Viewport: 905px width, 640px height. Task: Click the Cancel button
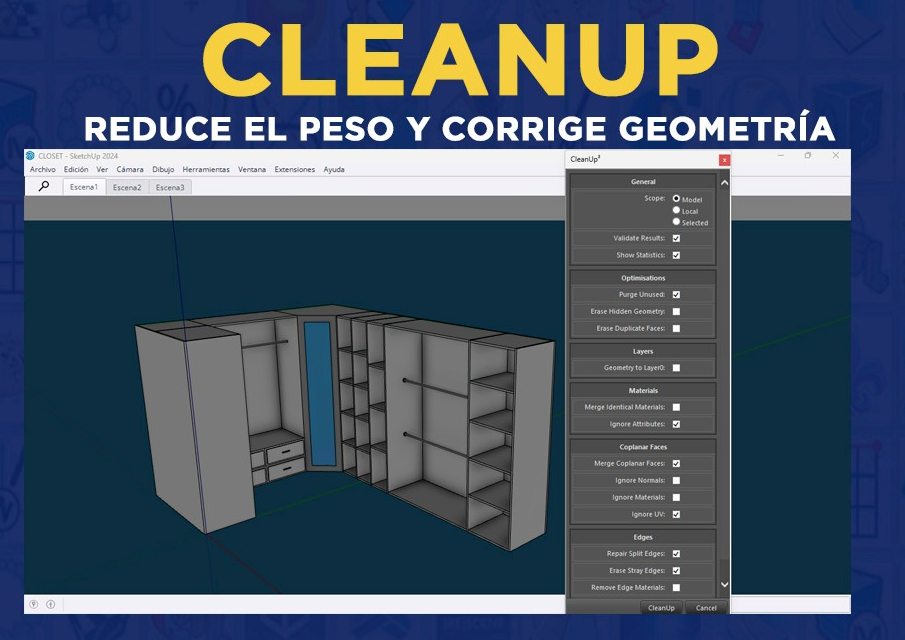tap(706, 608)
